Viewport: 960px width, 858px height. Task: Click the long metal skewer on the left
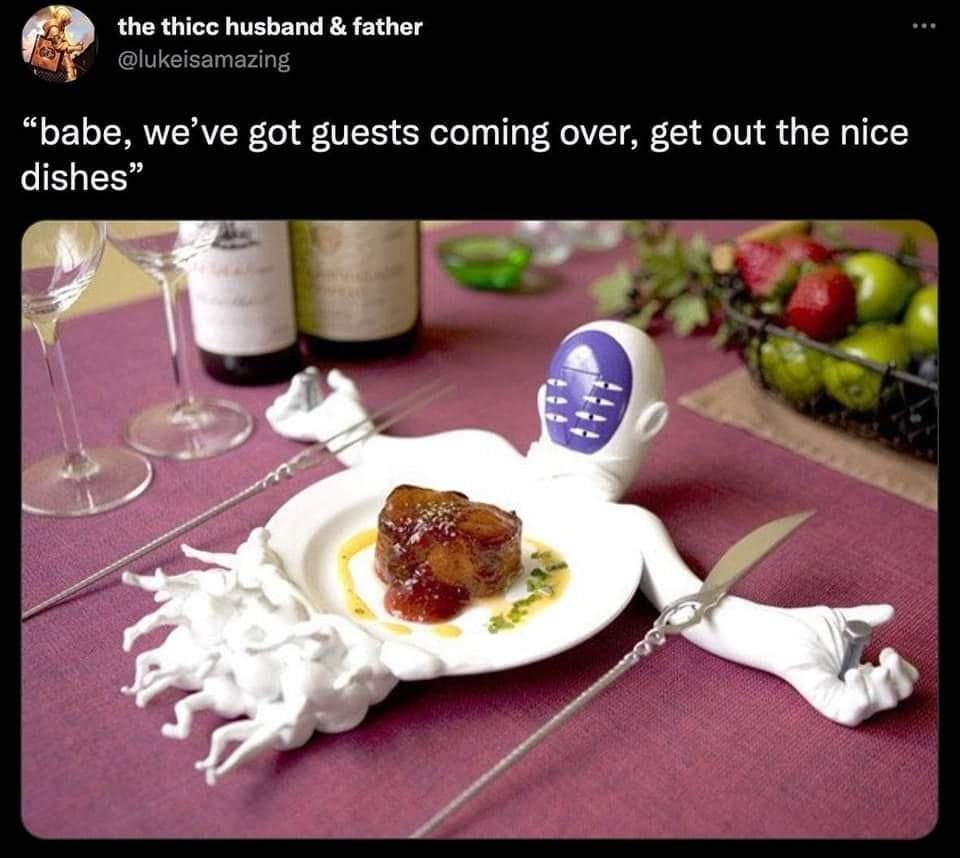239,500
